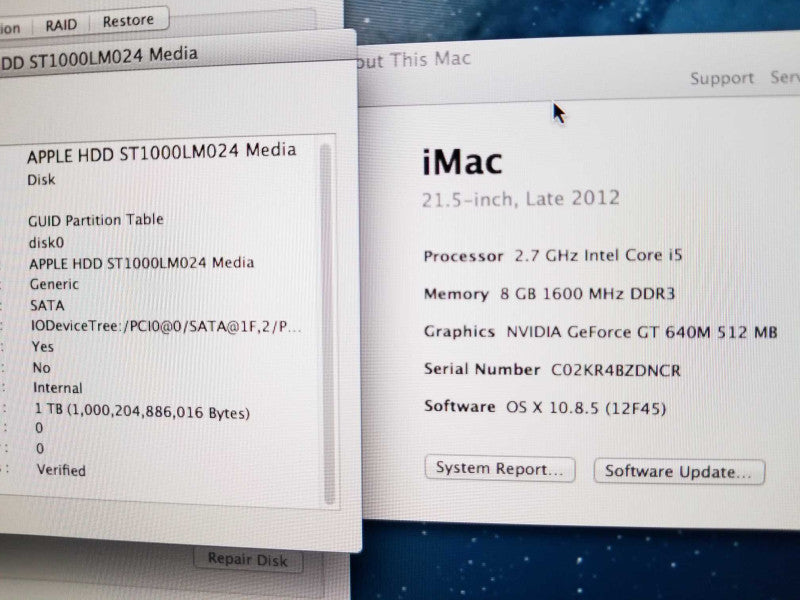The height and width of the screenshot is (600, 800).
Task: Click the About This Mac window title
Action: click(x=413, y=60)
